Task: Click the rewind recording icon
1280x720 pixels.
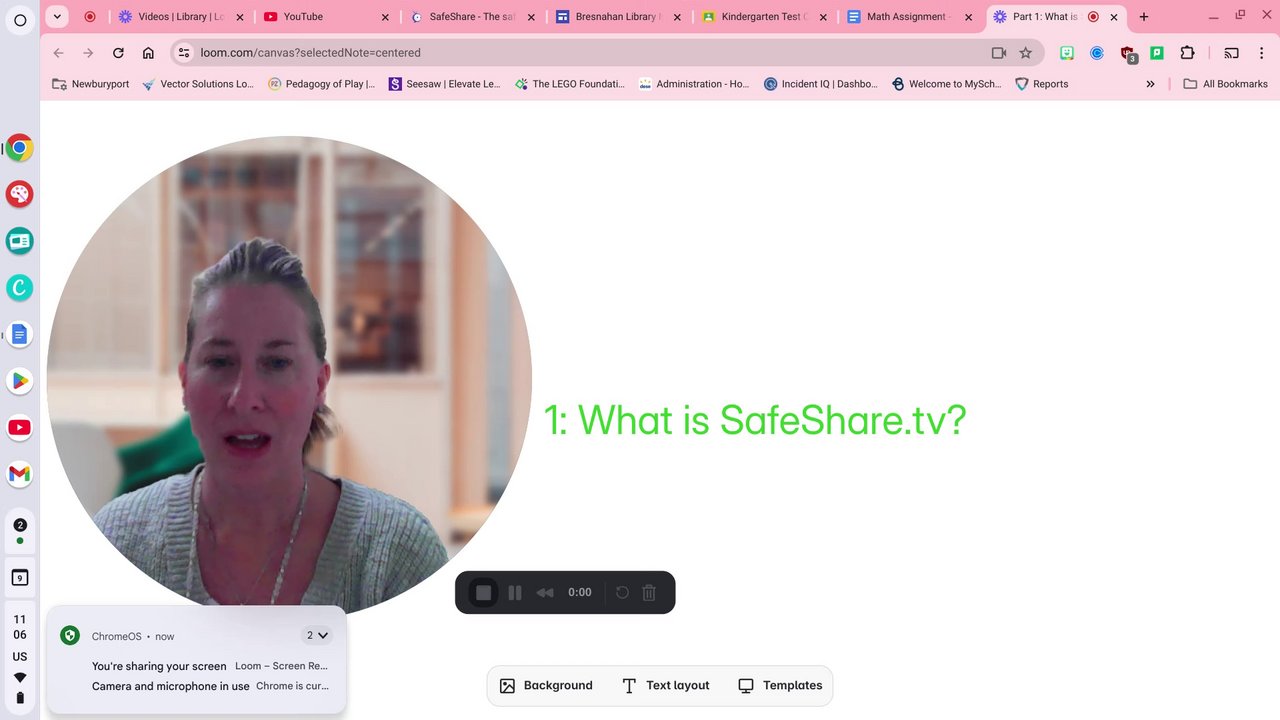Action: tap(545, 592)
